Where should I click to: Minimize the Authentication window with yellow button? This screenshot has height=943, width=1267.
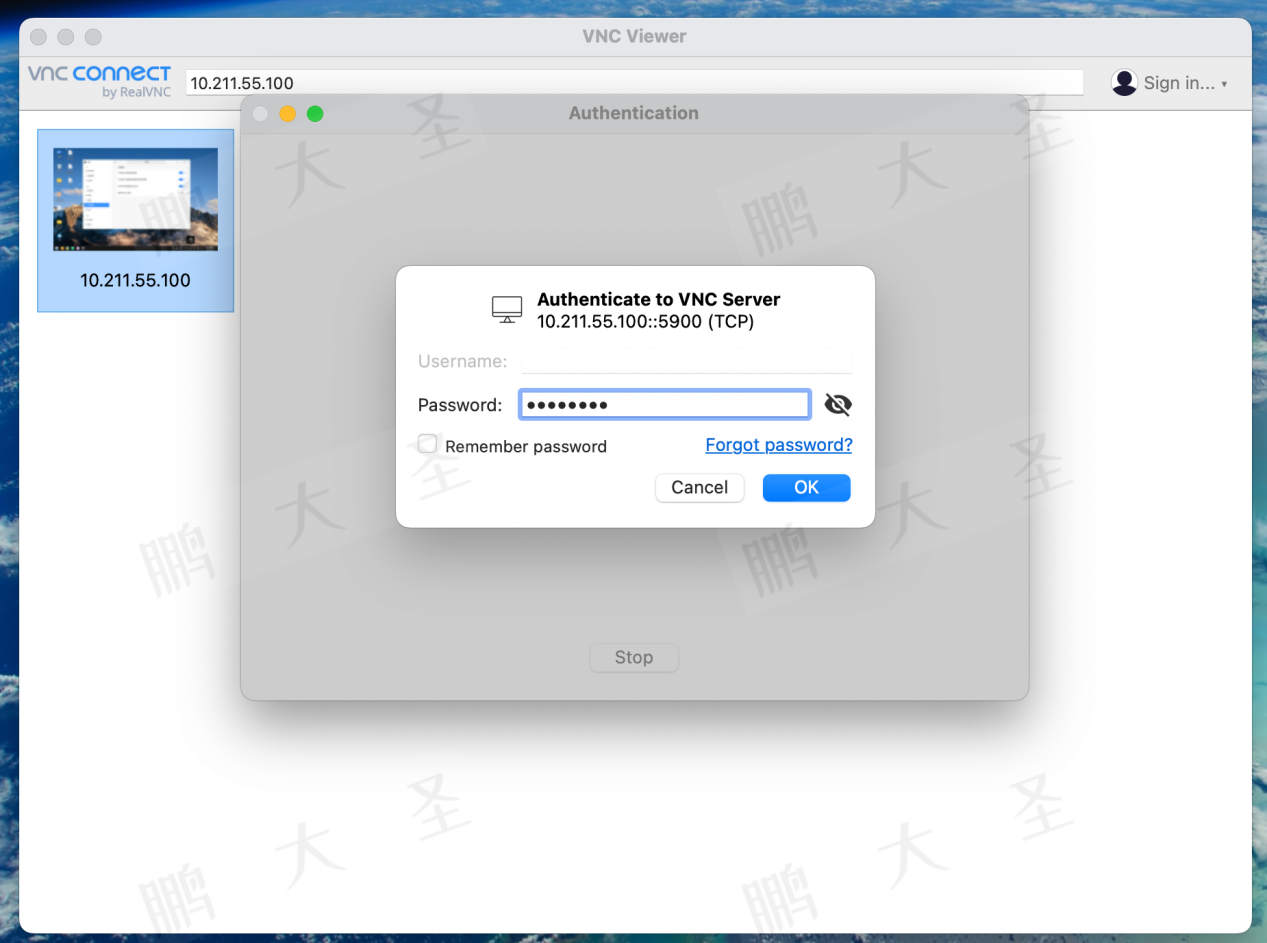[x=287, y=114]
